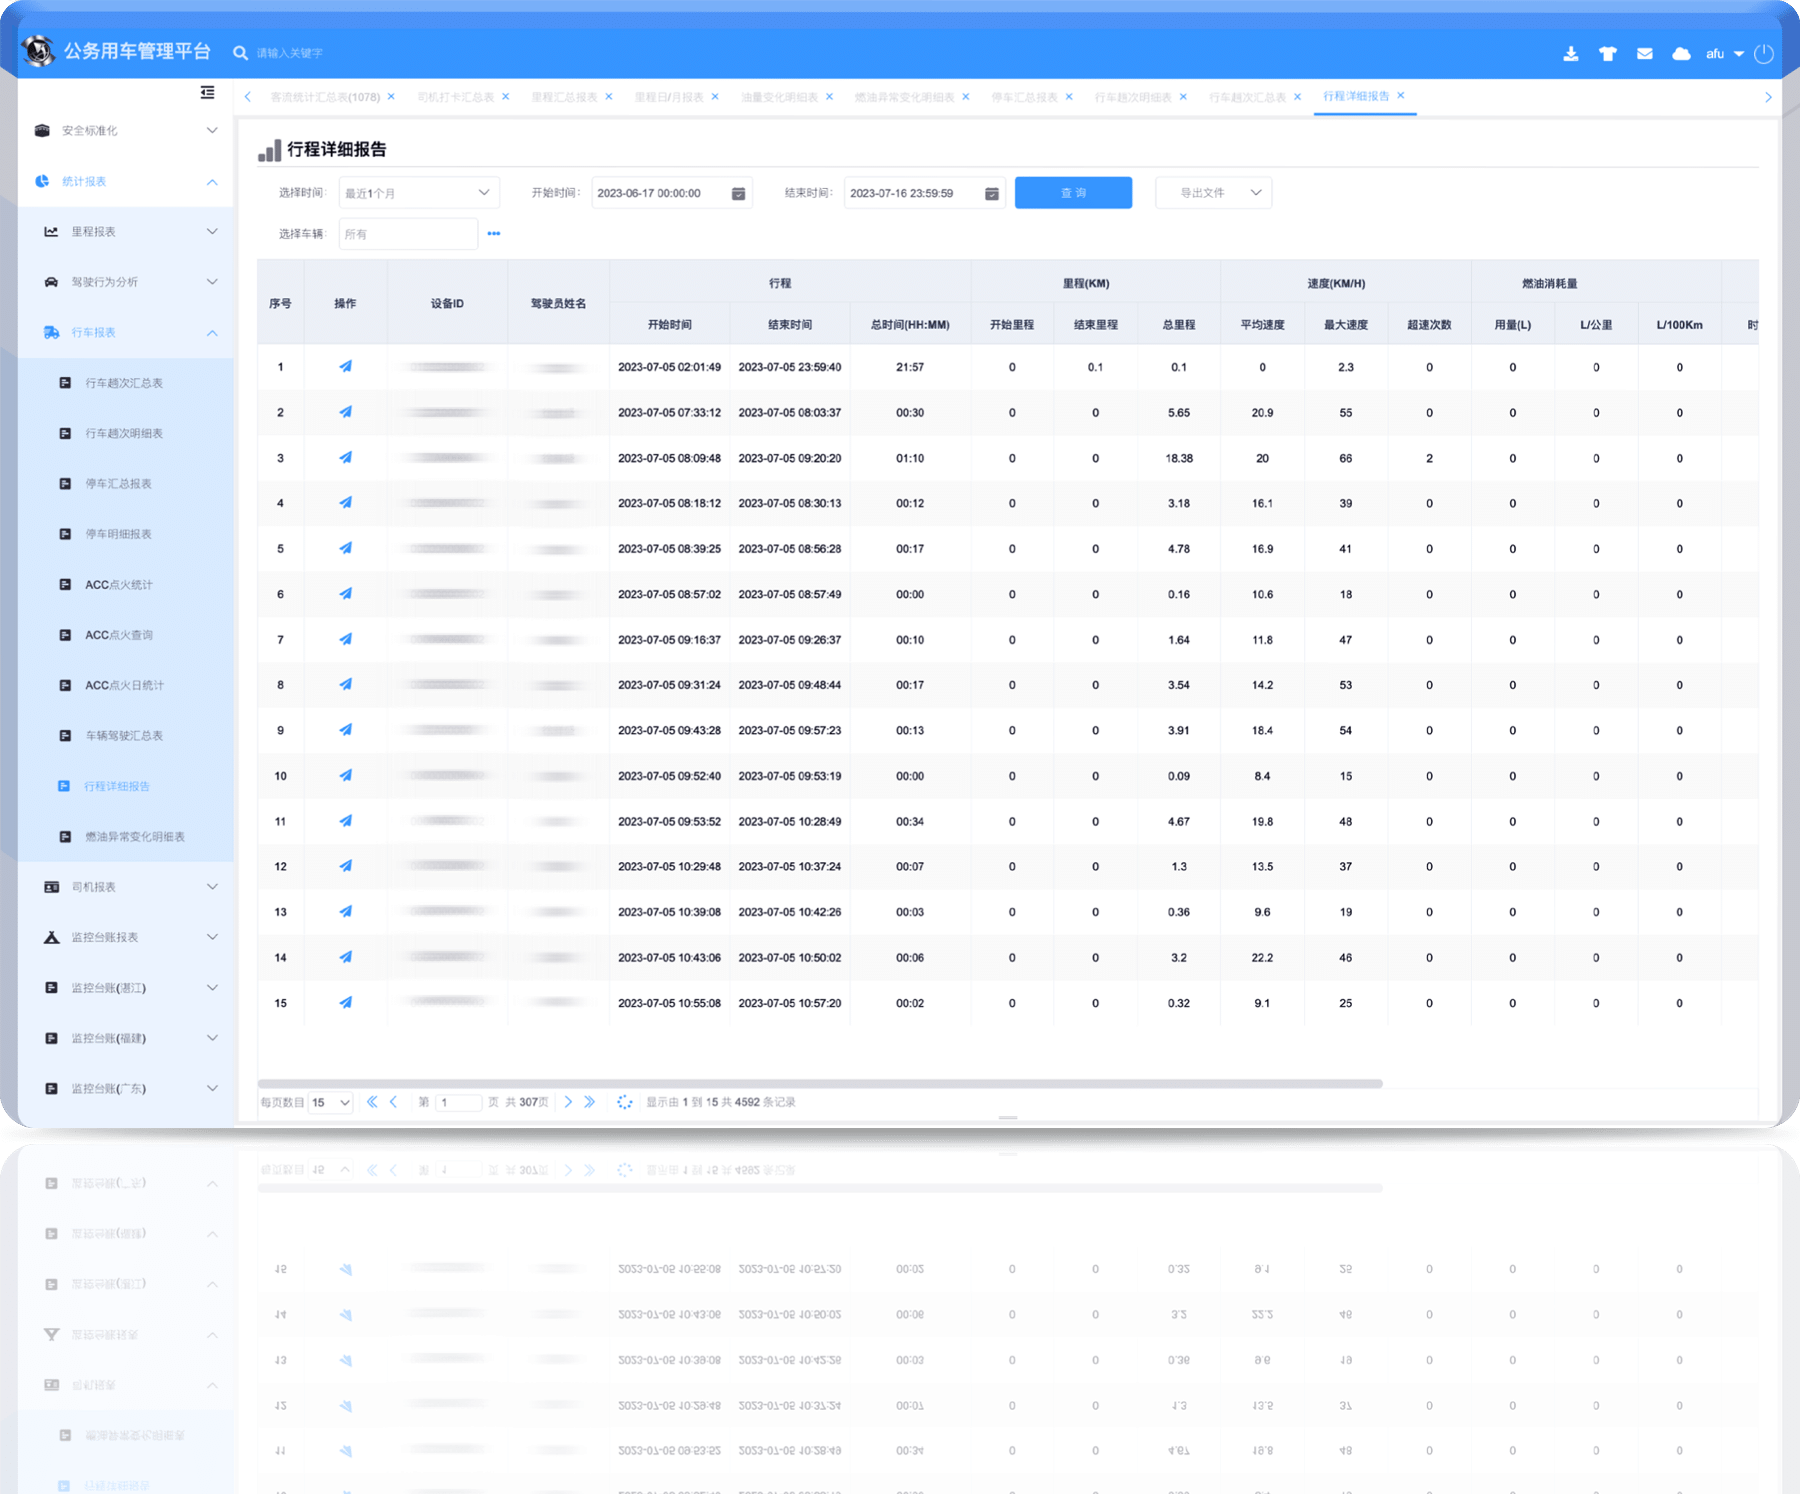Image resolution: width=1800 pixels, height=1494 pixels.
Task: Click the 查询 query button
Action: 1073,193
